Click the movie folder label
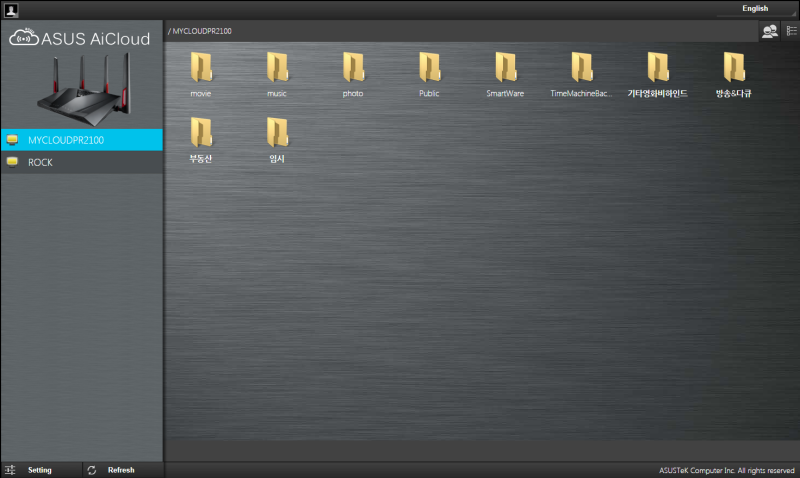The width and height of the screenshot is (800, 478). click(201, 93)
